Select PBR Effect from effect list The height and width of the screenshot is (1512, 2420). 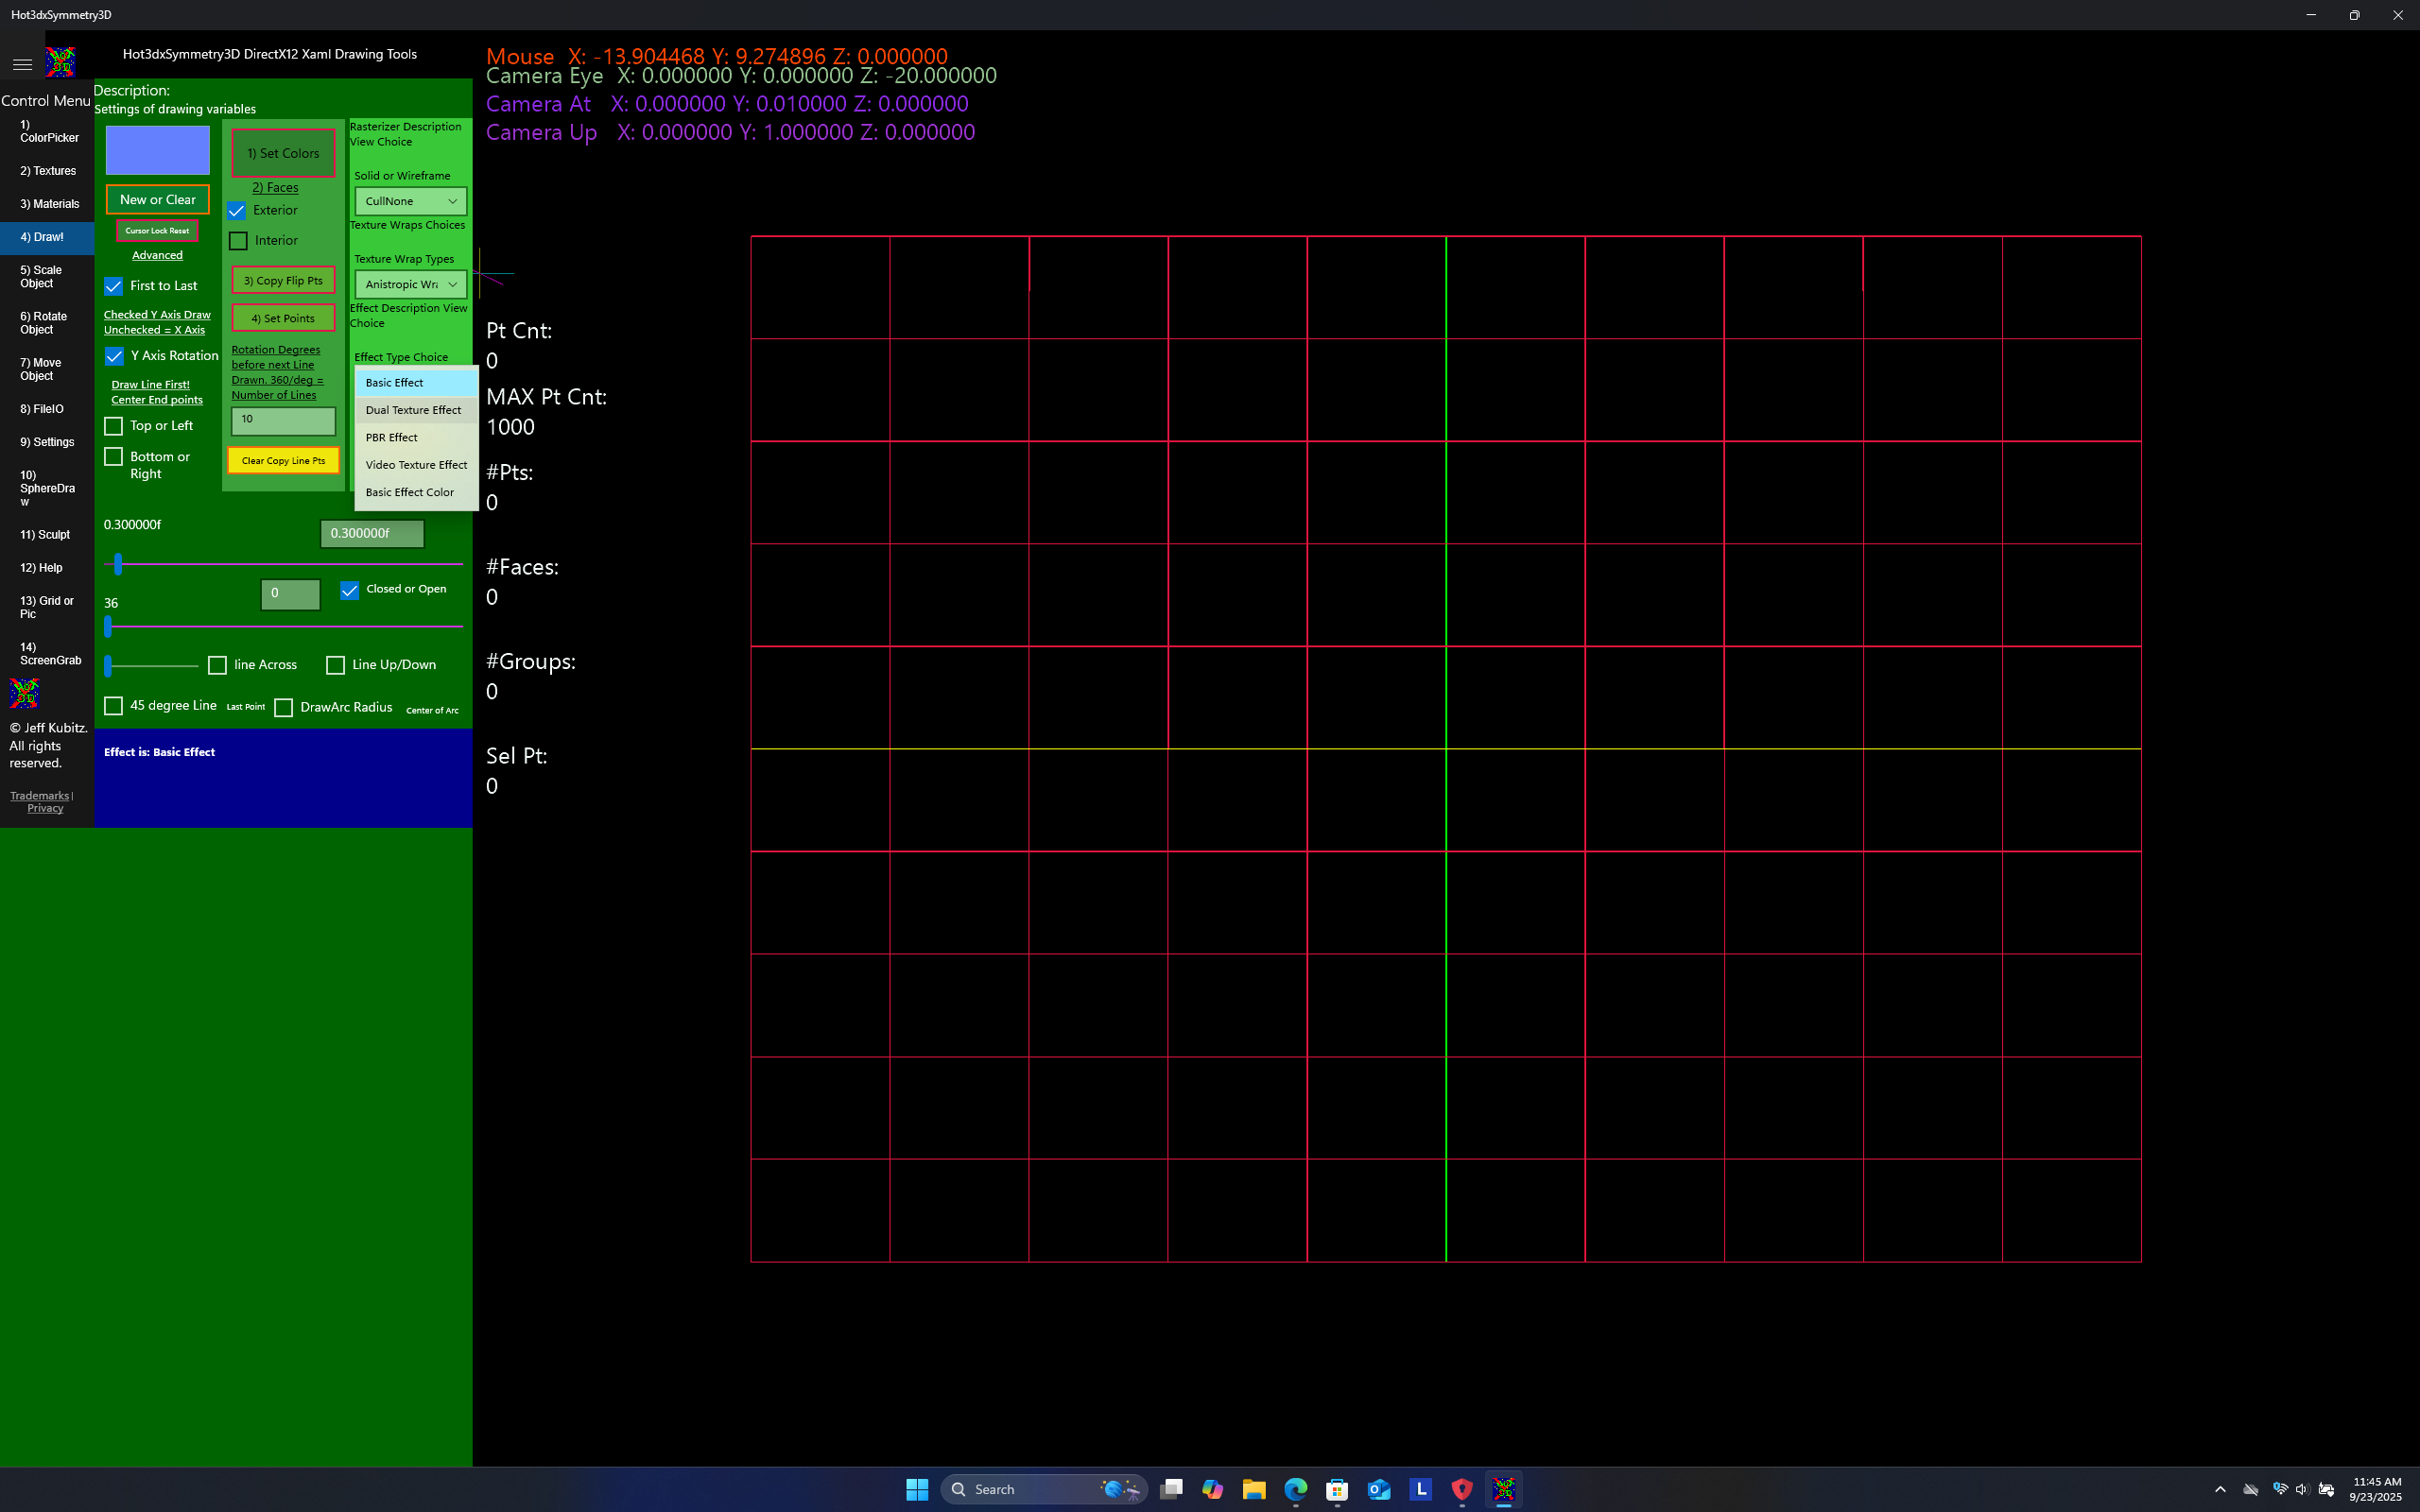[392, 437]
